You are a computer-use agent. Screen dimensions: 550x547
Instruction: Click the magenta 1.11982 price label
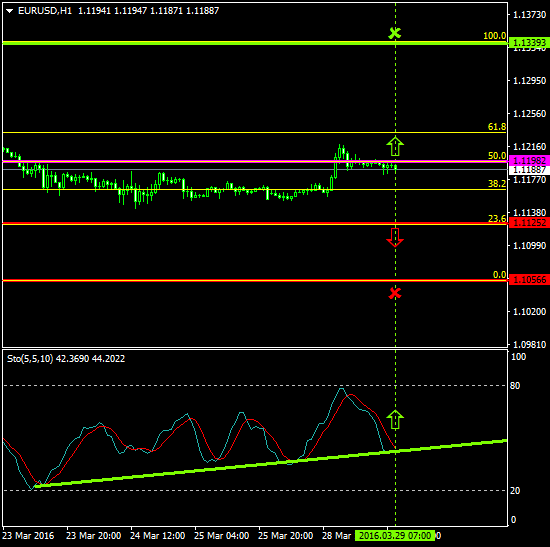529,161
